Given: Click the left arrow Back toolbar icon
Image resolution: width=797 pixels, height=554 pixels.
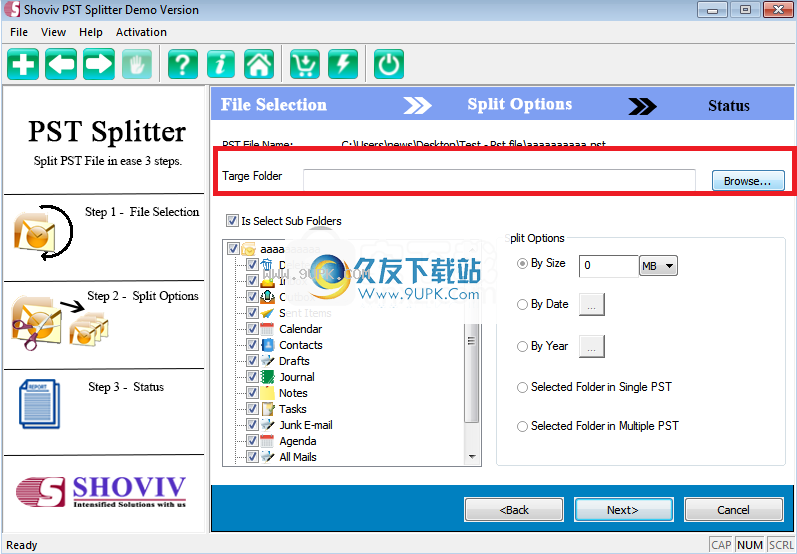Looking at the screenshot, I should (61, 64).
